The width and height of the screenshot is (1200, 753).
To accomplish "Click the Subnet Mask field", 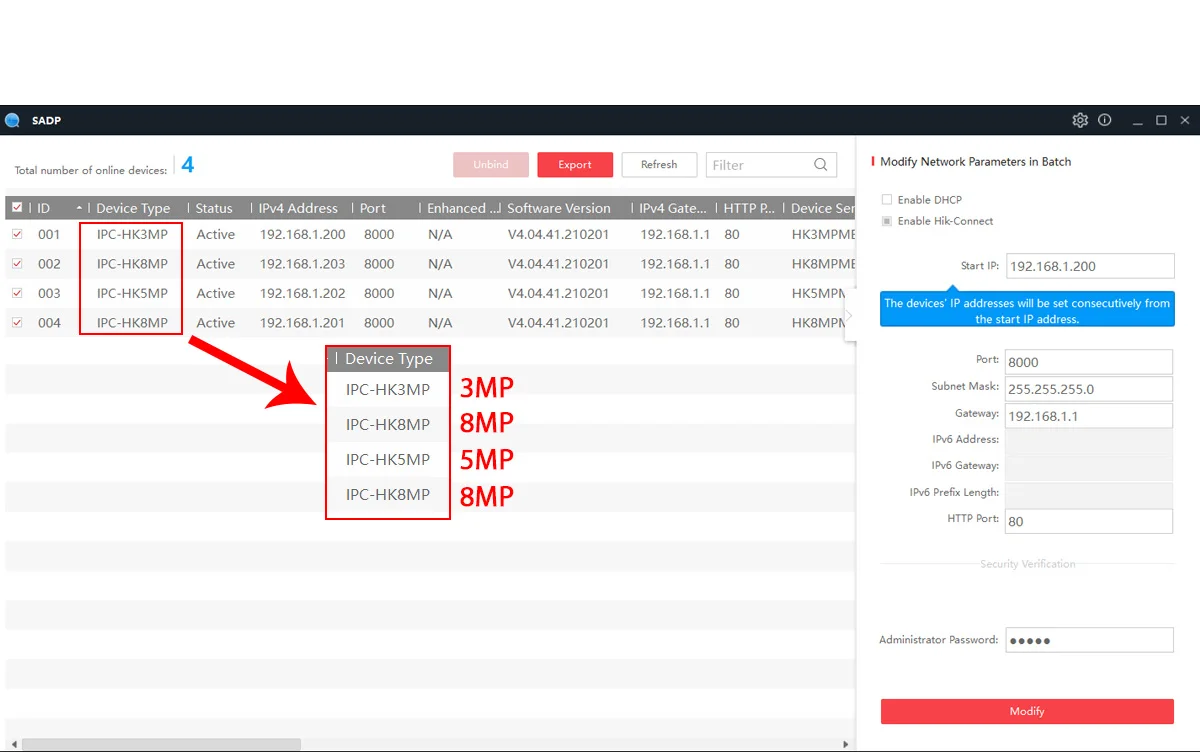I will (x=1088, y=389).
